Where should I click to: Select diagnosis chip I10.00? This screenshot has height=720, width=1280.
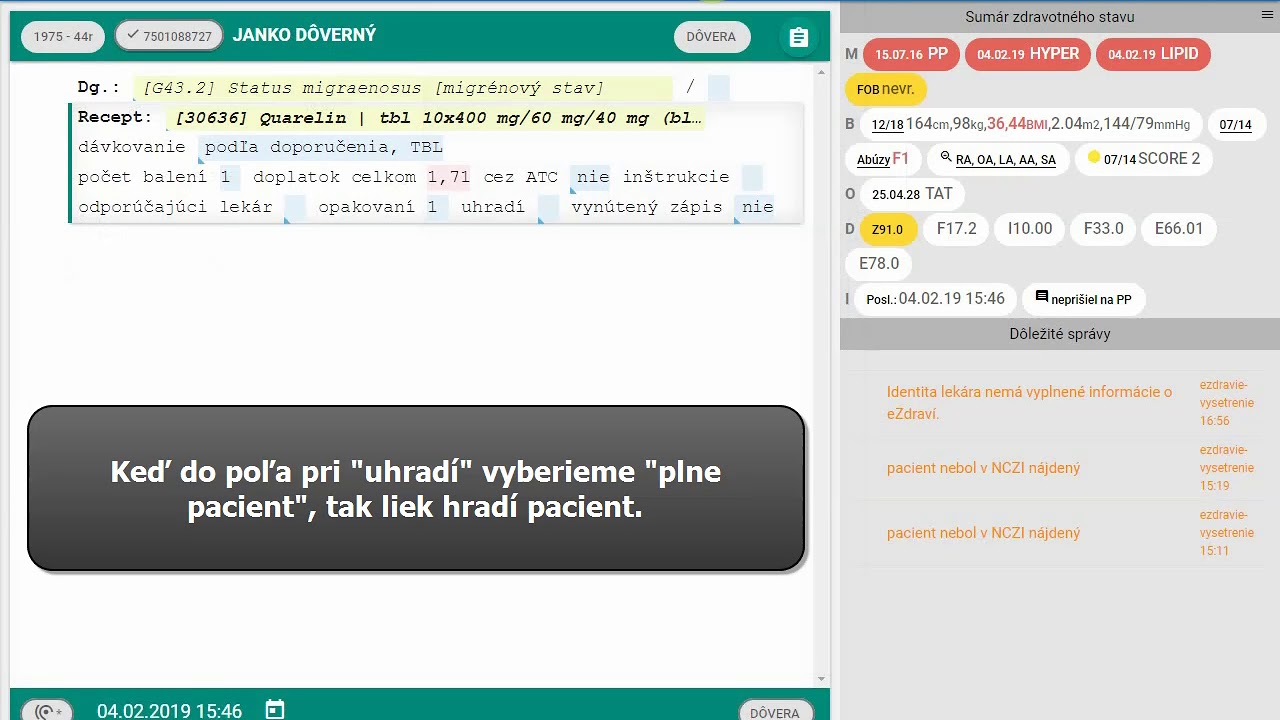pyautogui.click(x=1030, y=229)
